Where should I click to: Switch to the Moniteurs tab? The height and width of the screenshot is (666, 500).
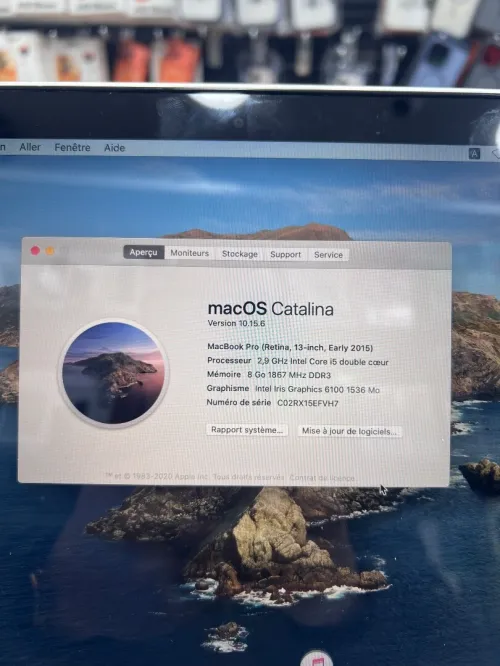[189, 253]
